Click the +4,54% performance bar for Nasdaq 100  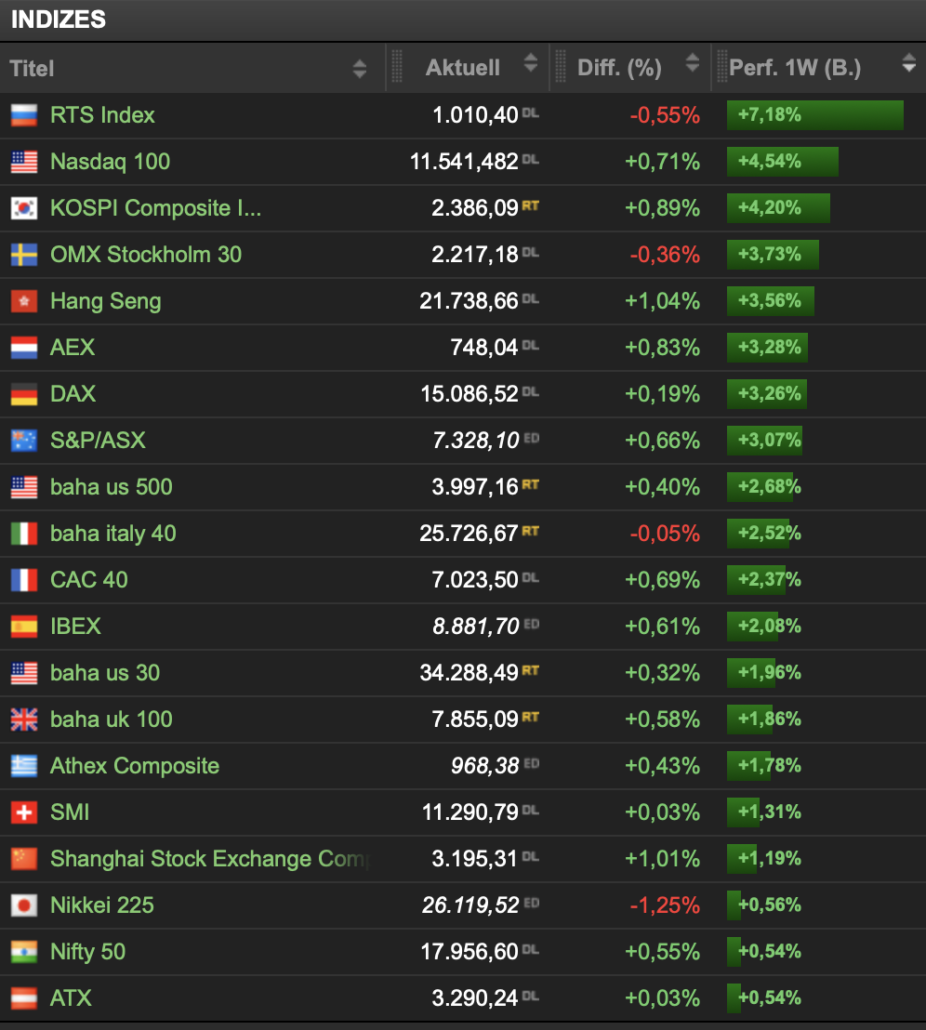click(x=783, y=162)
